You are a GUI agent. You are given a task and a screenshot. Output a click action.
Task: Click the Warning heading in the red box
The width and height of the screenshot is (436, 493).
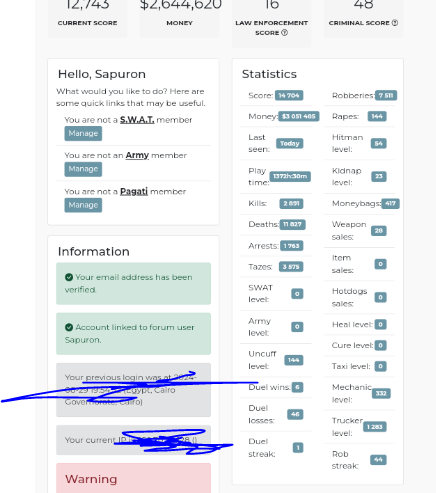(x=91, y=479)
